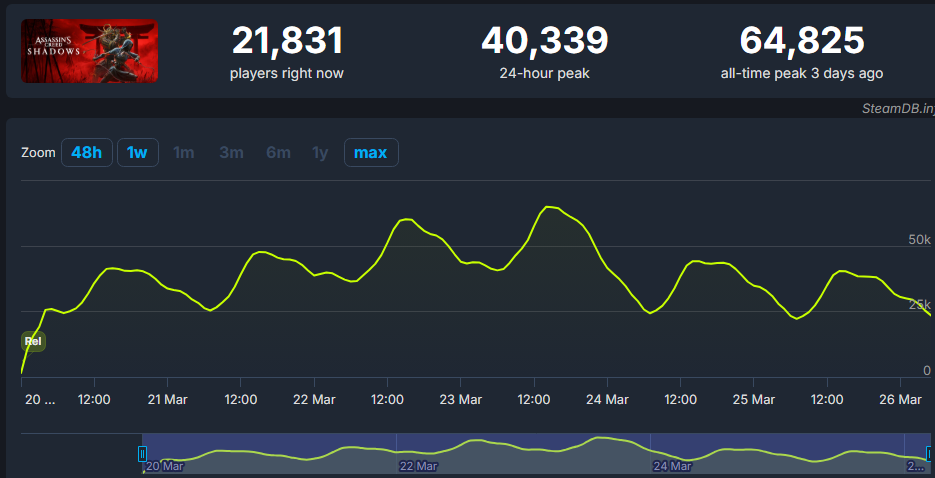This screenshot has height=478, width=935.
Task: Set chart zoom to 48h
Action: [86, 153]
